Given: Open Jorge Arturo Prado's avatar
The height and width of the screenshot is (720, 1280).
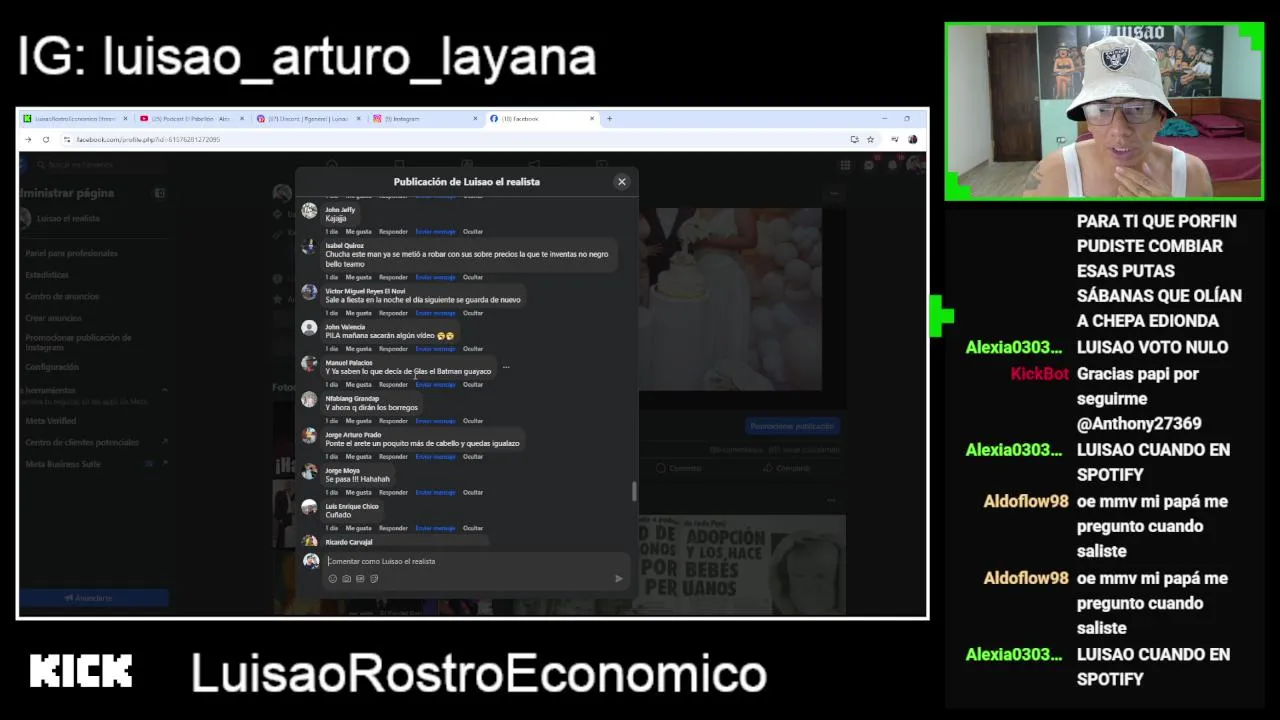Looking at the screenshot, I should coord(309,436).
